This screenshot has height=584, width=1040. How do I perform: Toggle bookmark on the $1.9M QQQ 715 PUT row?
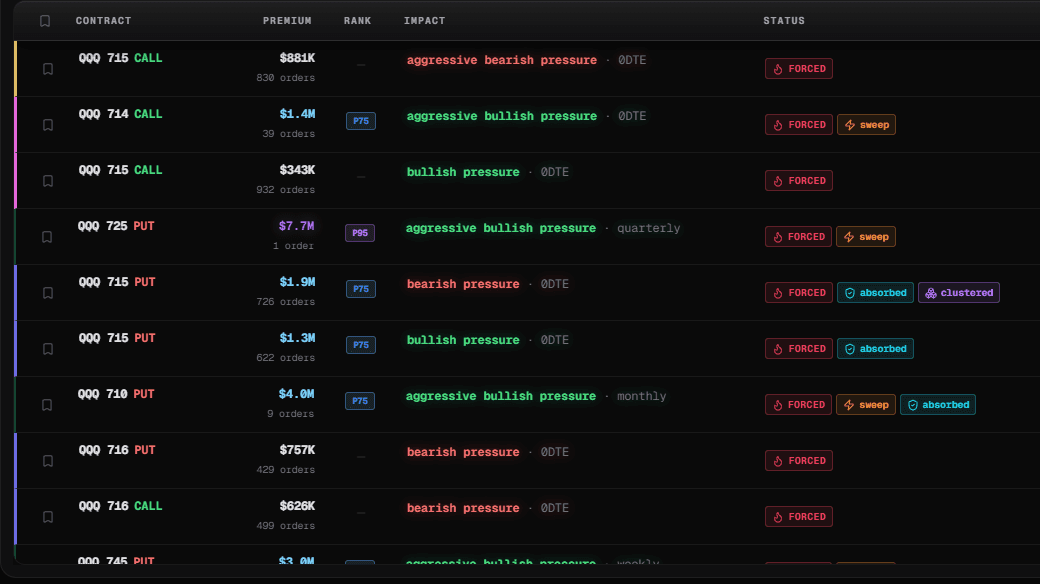tap(48, 293)
